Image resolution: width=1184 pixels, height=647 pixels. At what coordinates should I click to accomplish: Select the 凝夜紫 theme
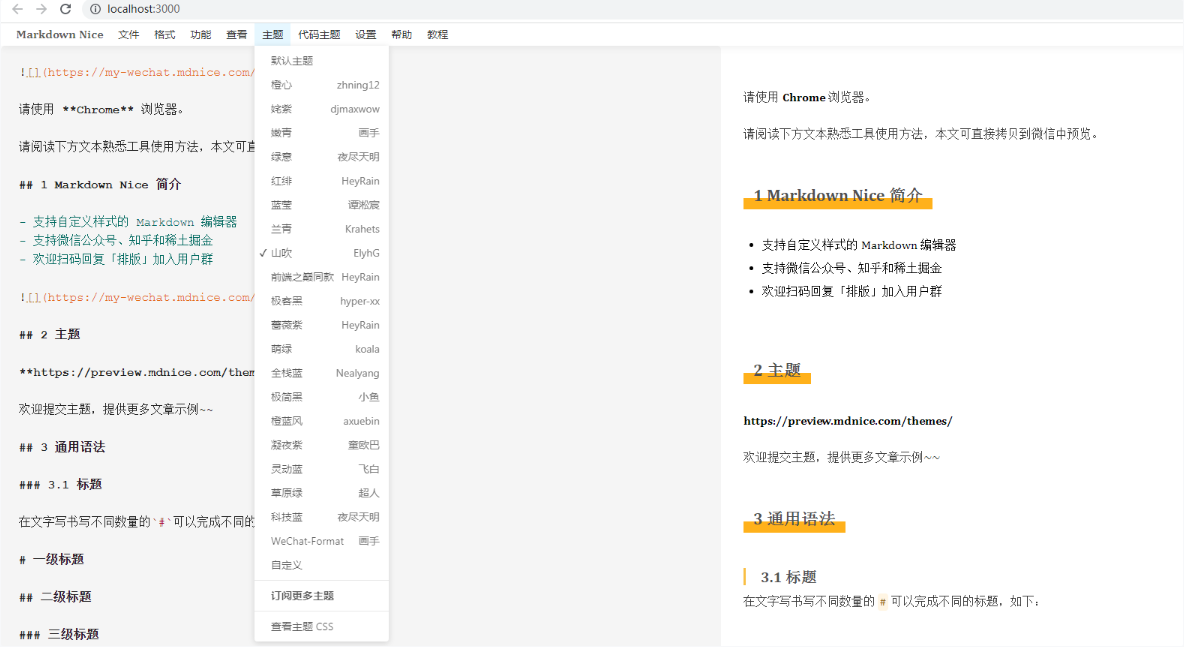pos(322,445)
